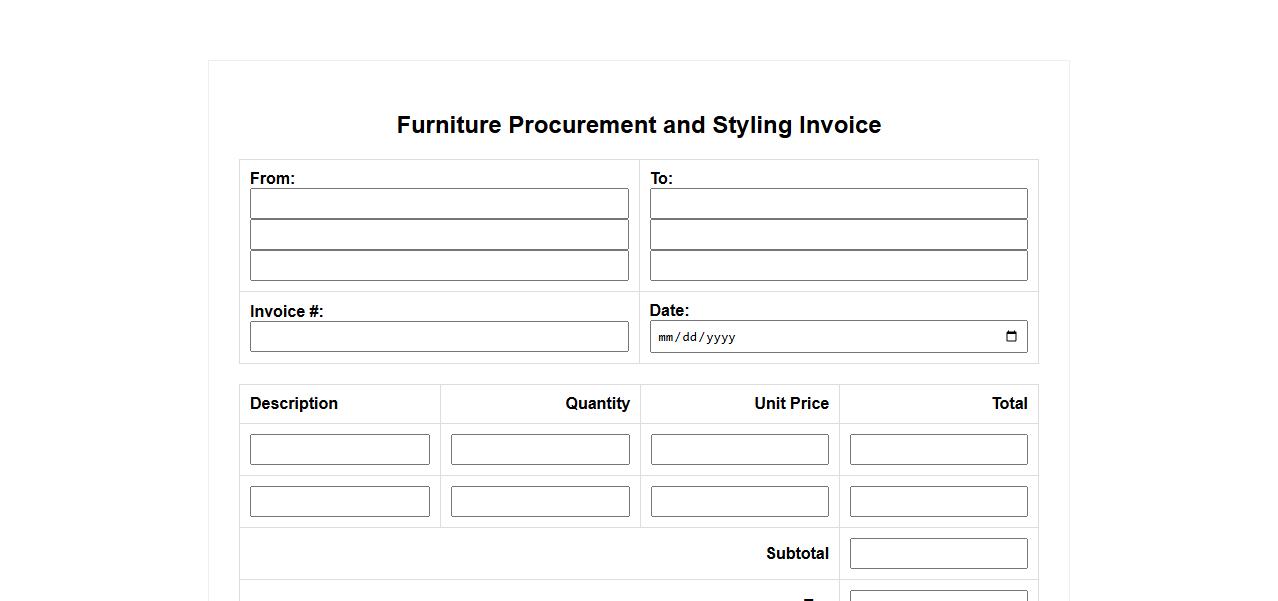1278x601 pixels.
Task: Click second row Total field
Action: click(x=938, y=502)
